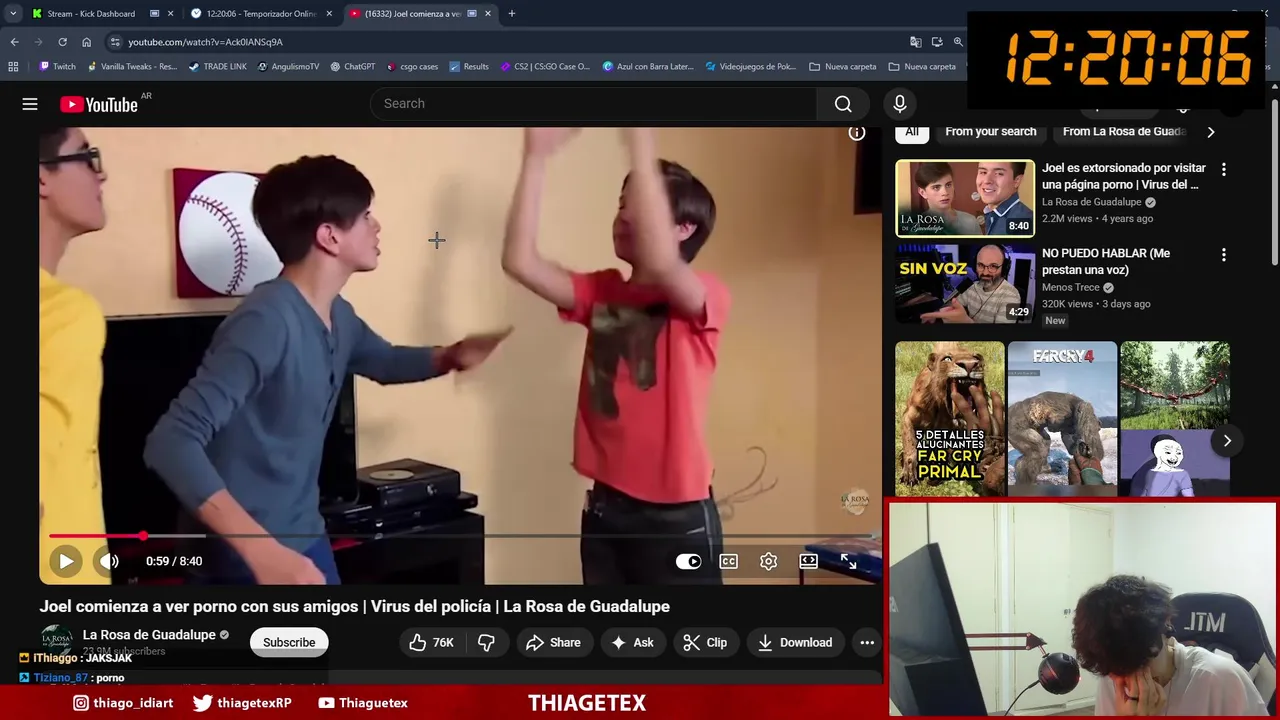Open the channel avatar of La Rosa
The height and width of the screenshot is (720, 1280).
pos(56,640)
